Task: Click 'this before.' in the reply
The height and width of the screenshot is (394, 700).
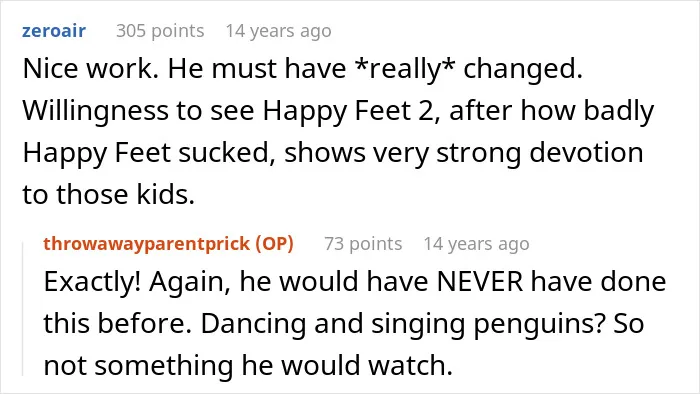Action: coord(118,323)
